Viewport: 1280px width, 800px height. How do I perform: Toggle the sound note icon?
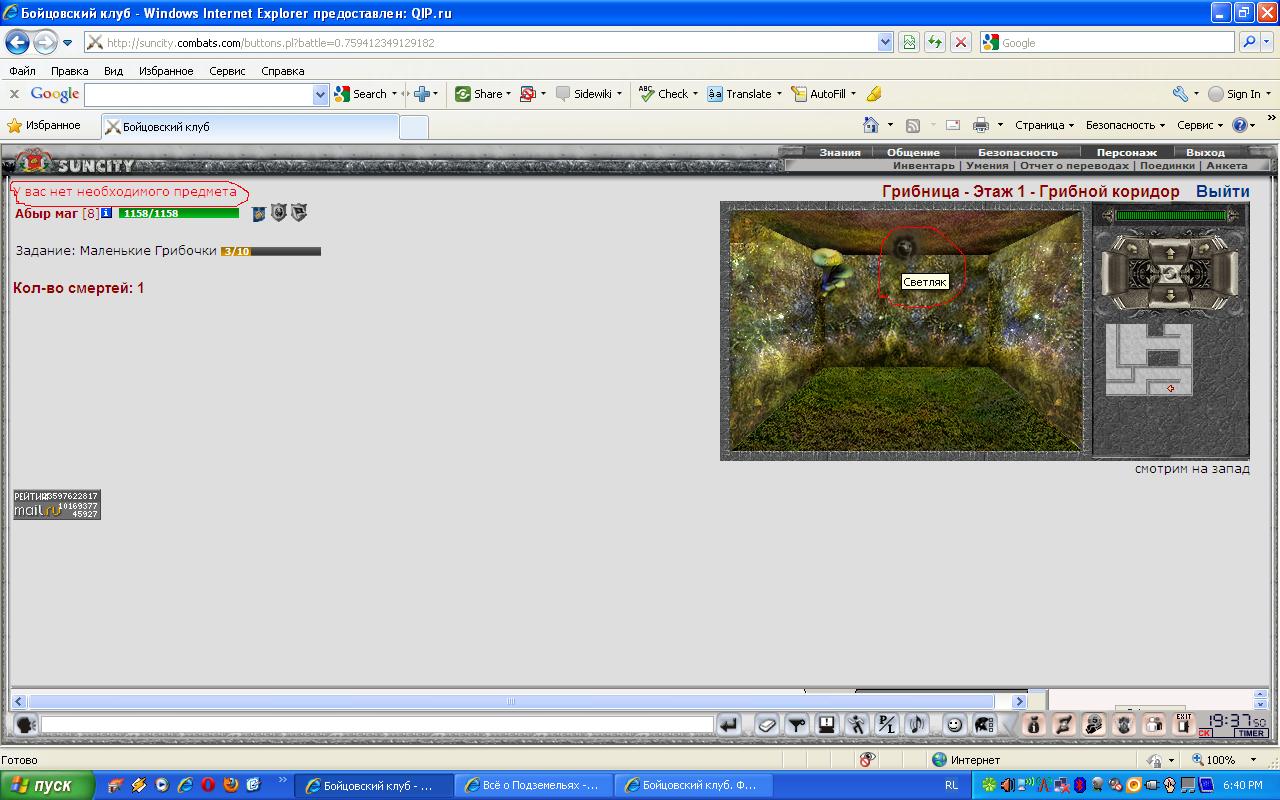pyautogui.click(x=917, y=724)
